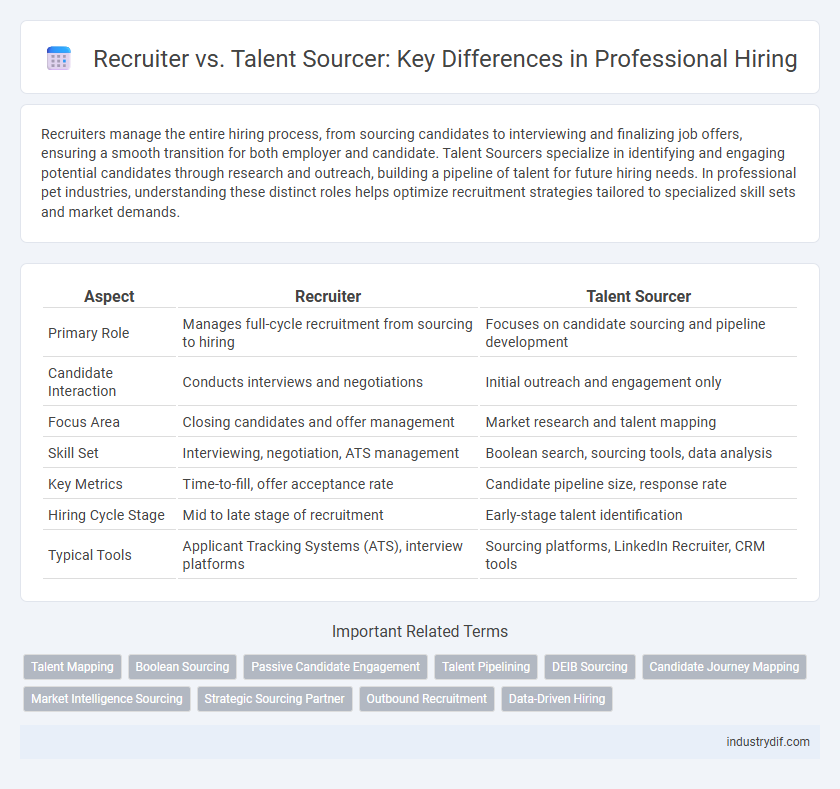Visit the industrydif.com footer link
This screenshot has width=840, height=789.
point(768,742)
